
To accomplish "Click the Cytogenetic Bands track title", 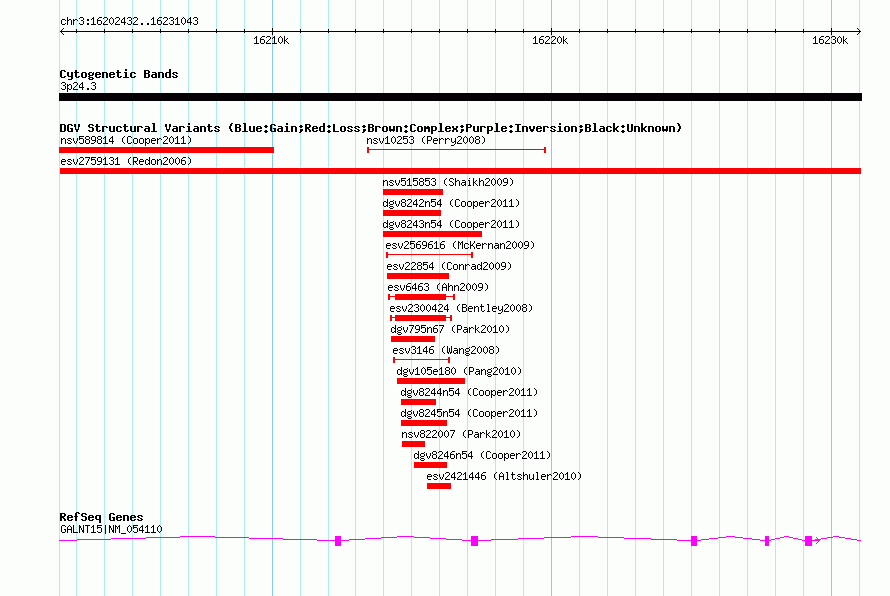I will coord(119,74).
